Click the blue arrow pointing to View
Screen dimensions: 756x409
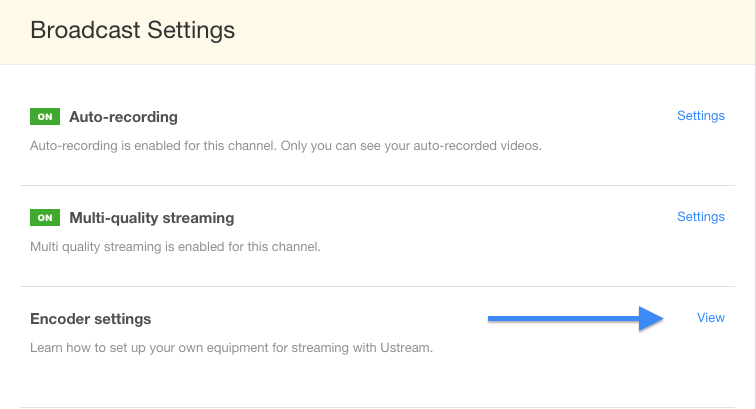[x=576, y=318]
